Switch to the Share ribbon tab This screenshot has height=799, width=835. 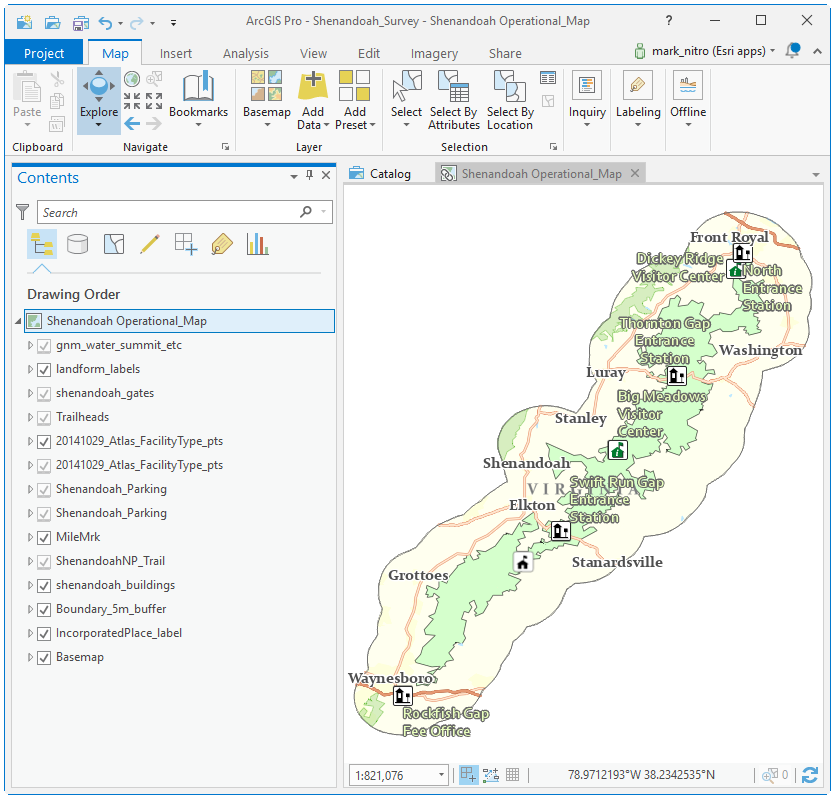click(x=505, y=54)
